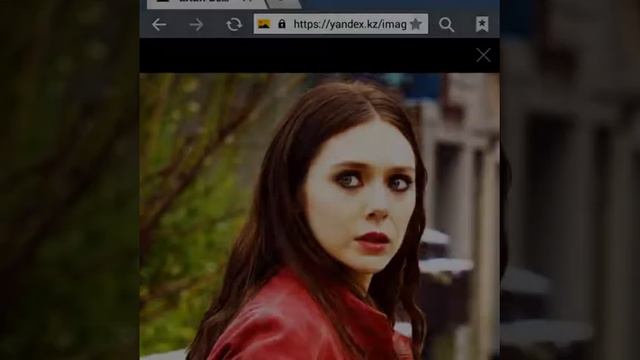
Task: Click the yandex.kz address bar
Action: pyautogui.click(x=341, y=24)
